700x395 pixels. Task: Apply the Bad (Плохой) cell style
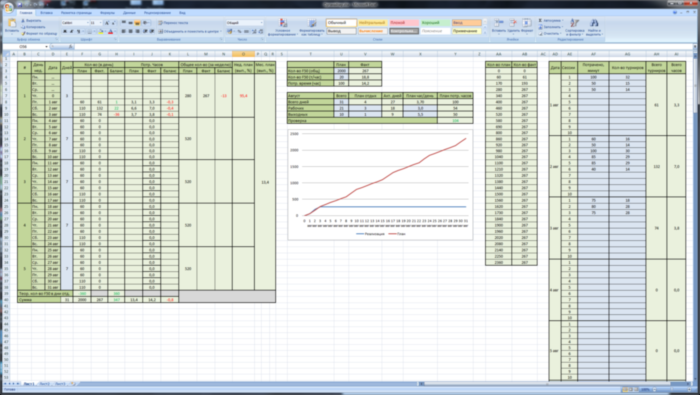coord(404,23)
